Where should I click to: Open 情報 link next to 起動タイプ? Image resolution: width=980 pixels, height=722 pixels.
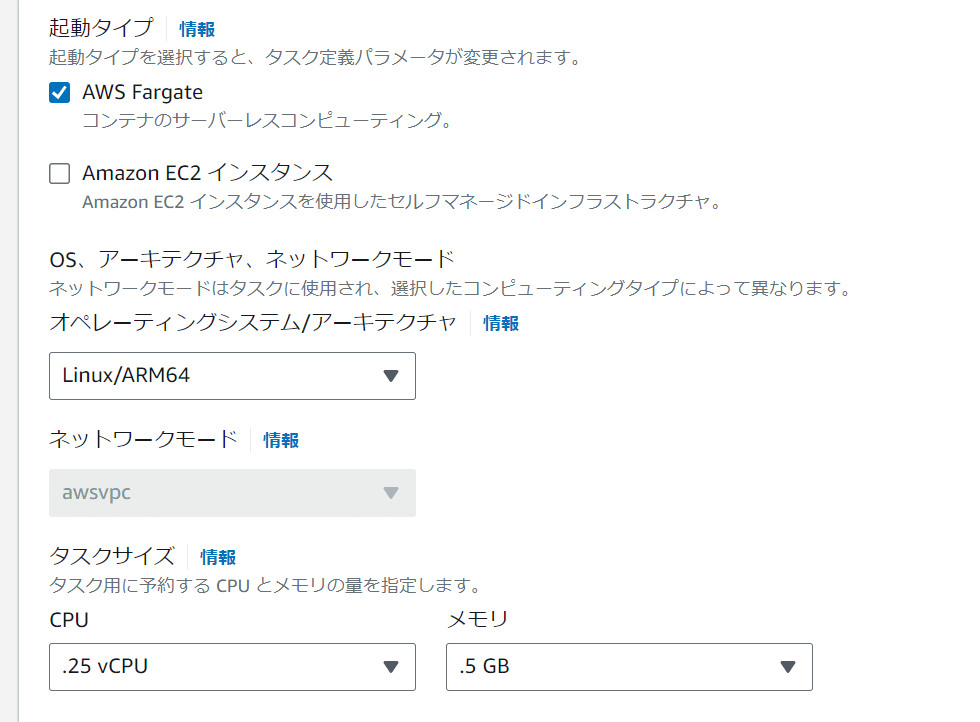(x=197, y=29)
